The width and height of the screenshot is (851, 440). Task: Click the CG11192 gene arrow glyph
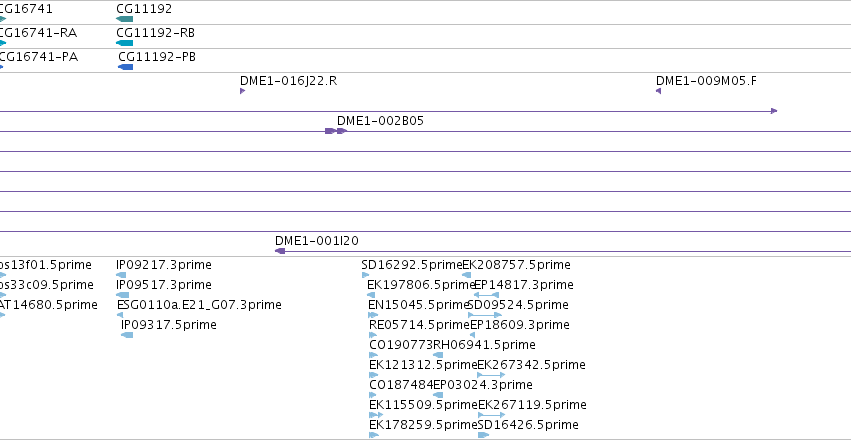pyautogui.click(x=124, y=19)
